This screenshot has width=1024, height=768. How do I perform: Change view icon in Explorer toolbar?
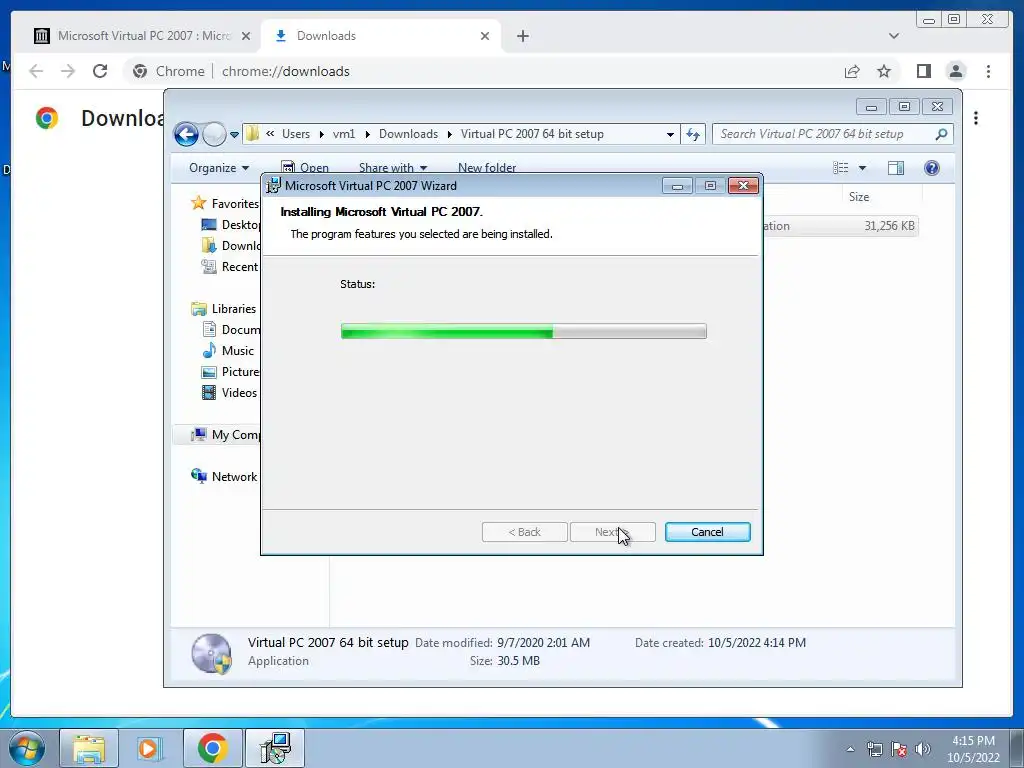point(840,168)
